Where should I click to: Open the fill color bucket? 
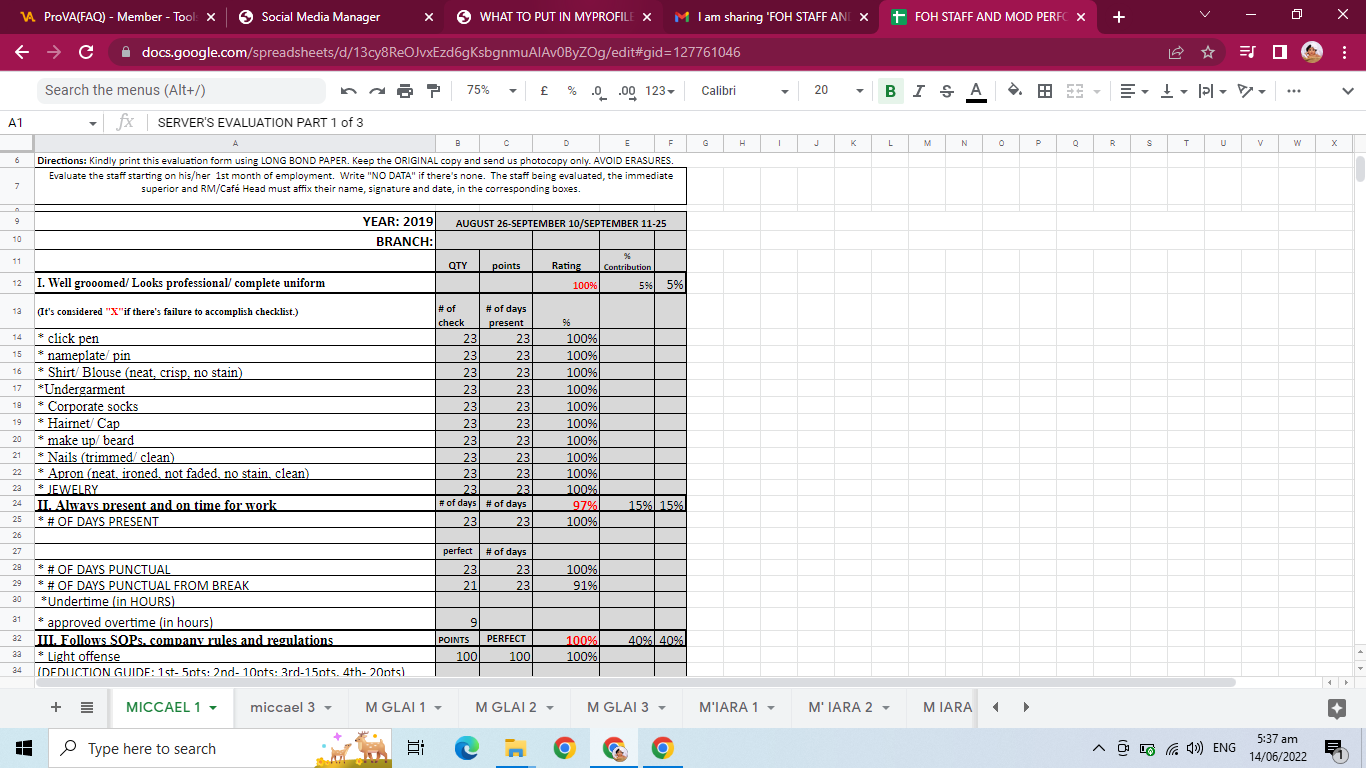click(x=1015, y=91)
